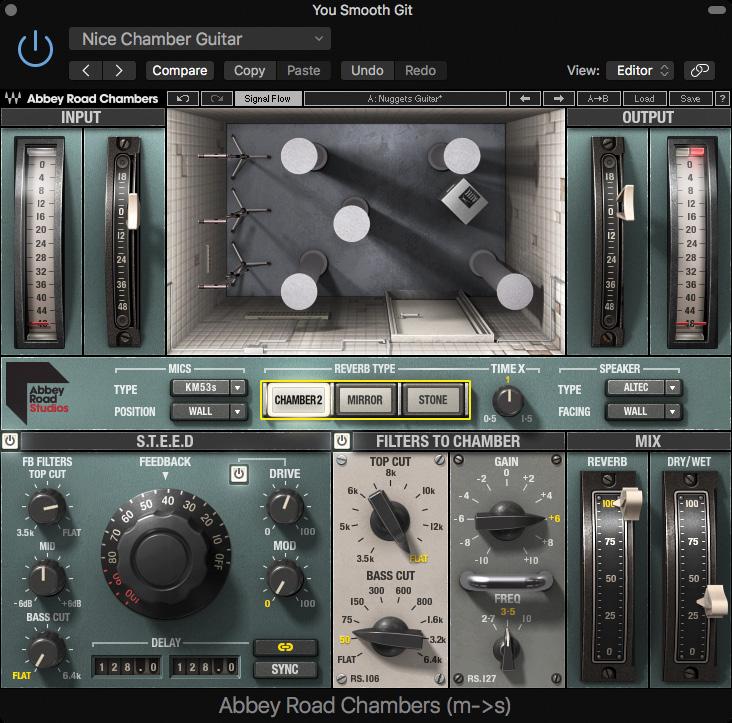
Task: Click the link chain icon button
Action: pos(699,70)
